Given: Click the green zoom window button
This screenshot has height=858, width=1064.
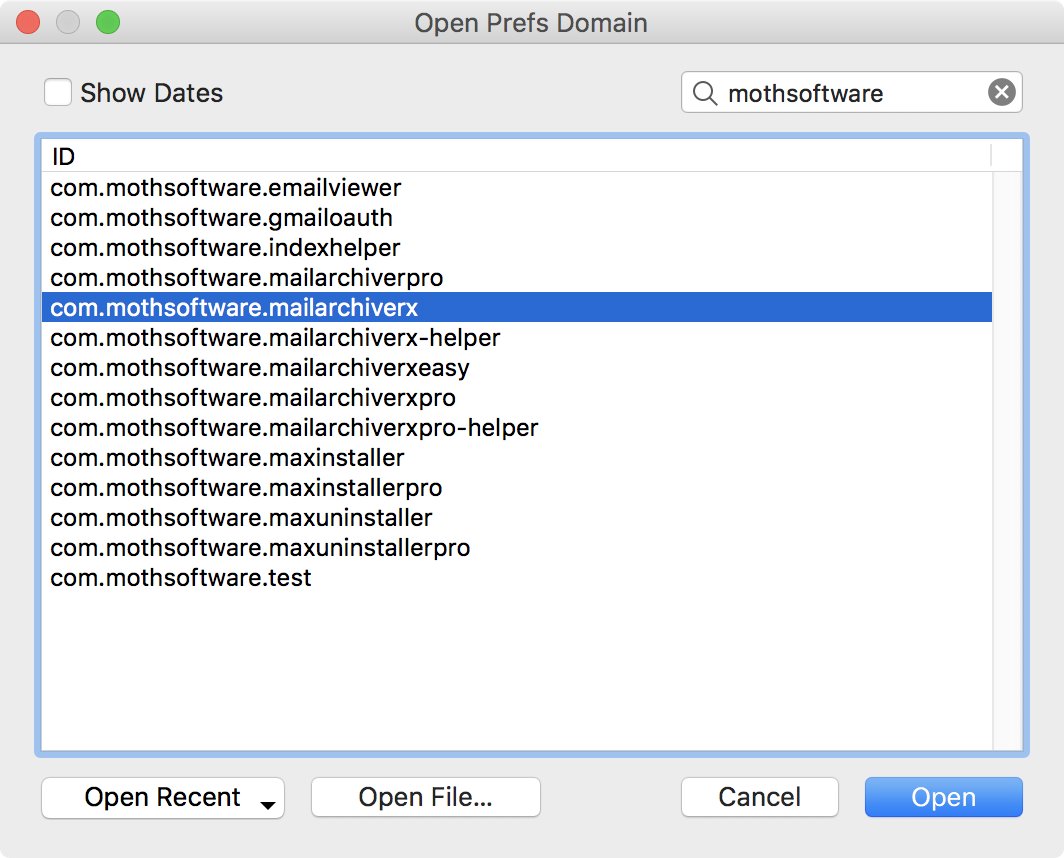Looking at the screenshot, I should [107, 22].
